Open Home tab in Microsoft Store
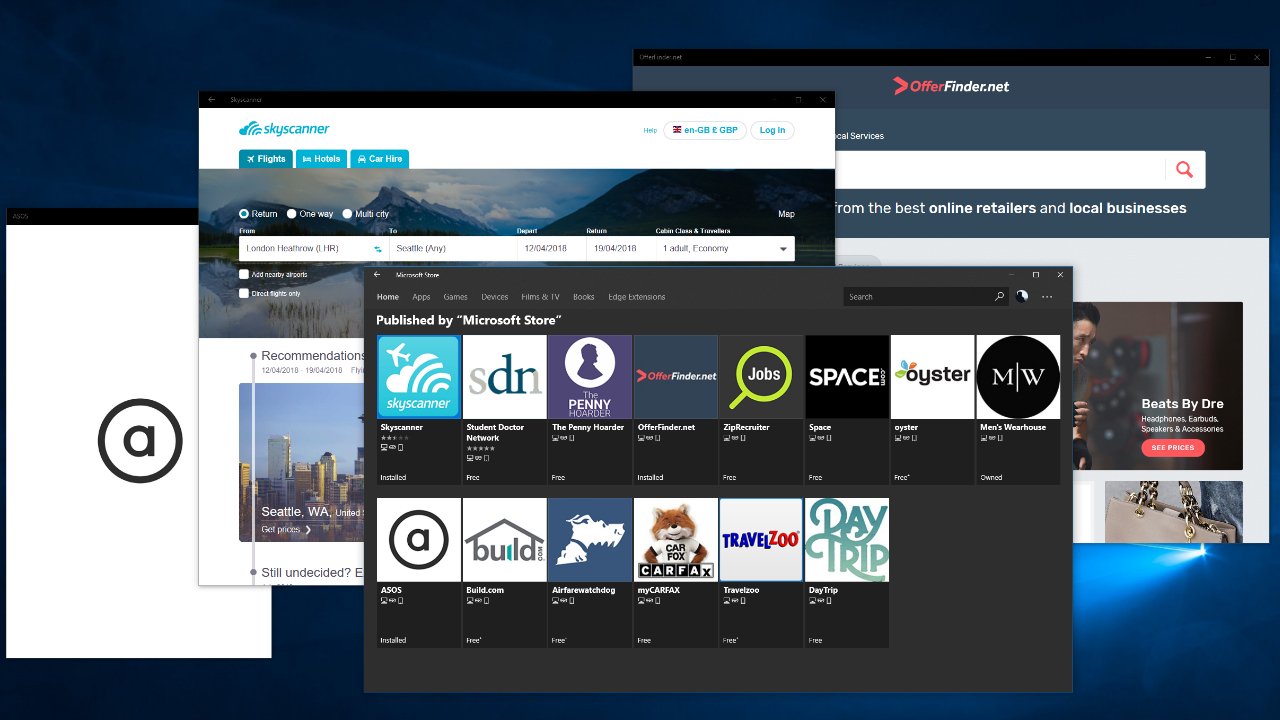The image size is (1280, 720). pos(387,297)
